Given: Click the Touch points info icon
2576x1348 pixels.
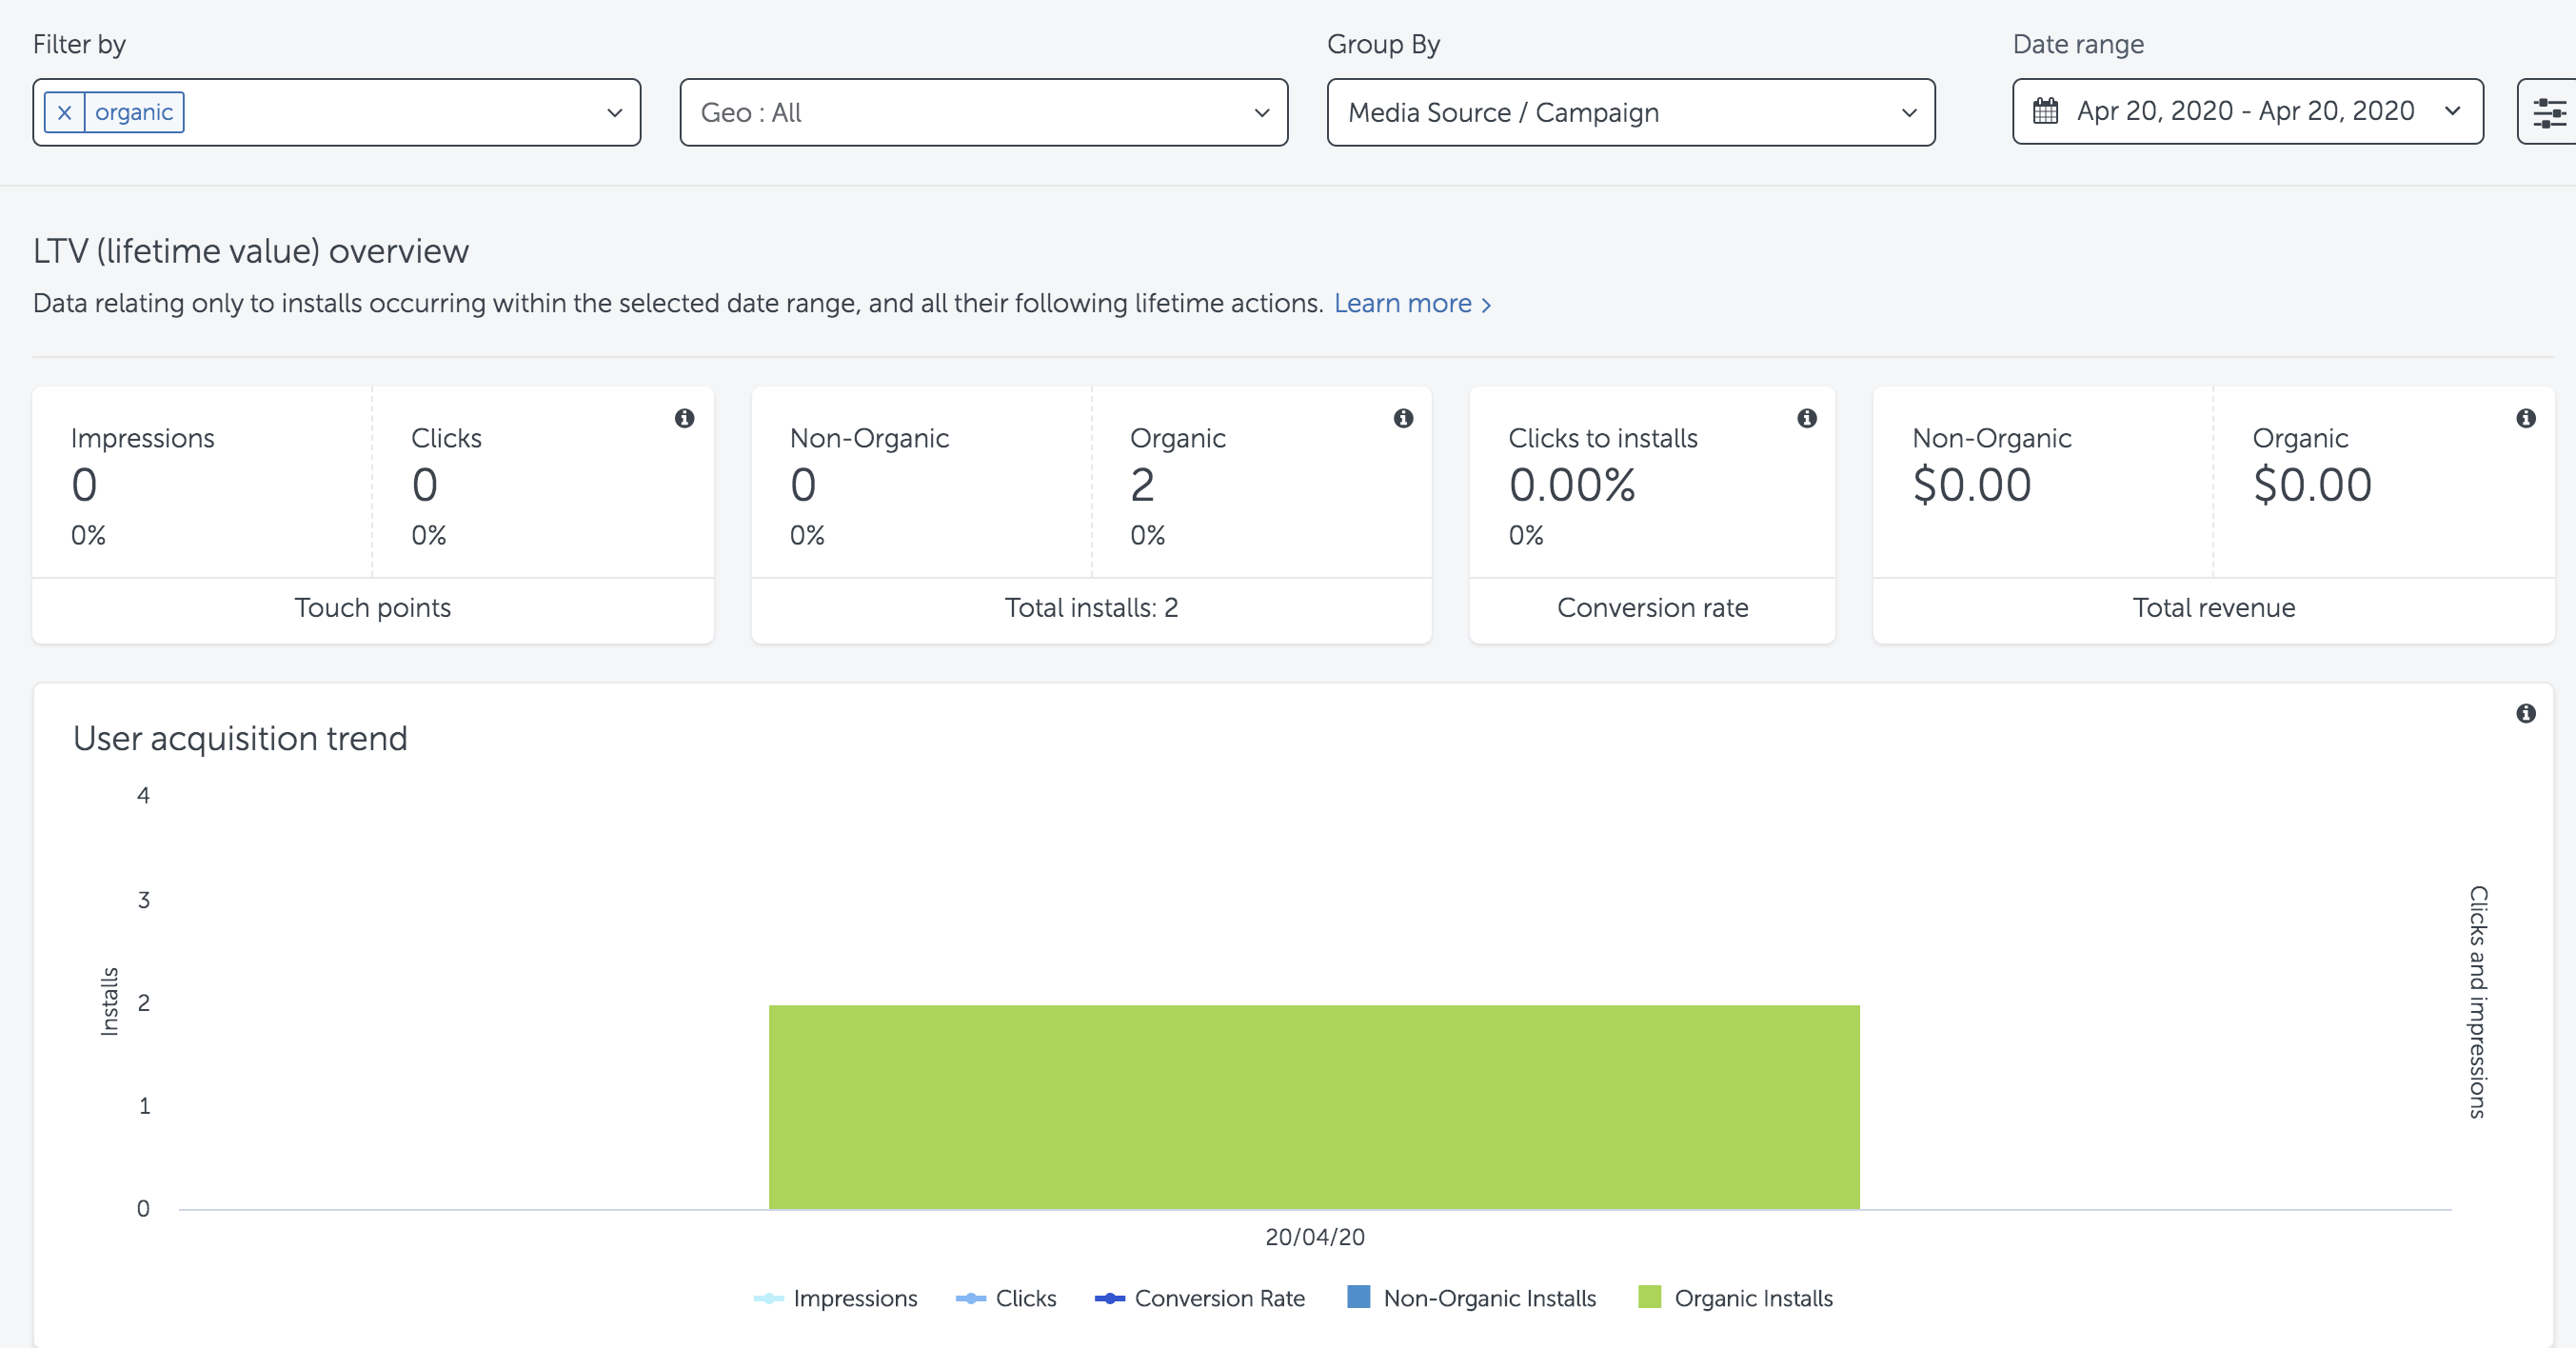Looking at the screenshot, I should [x=684, y=418].
